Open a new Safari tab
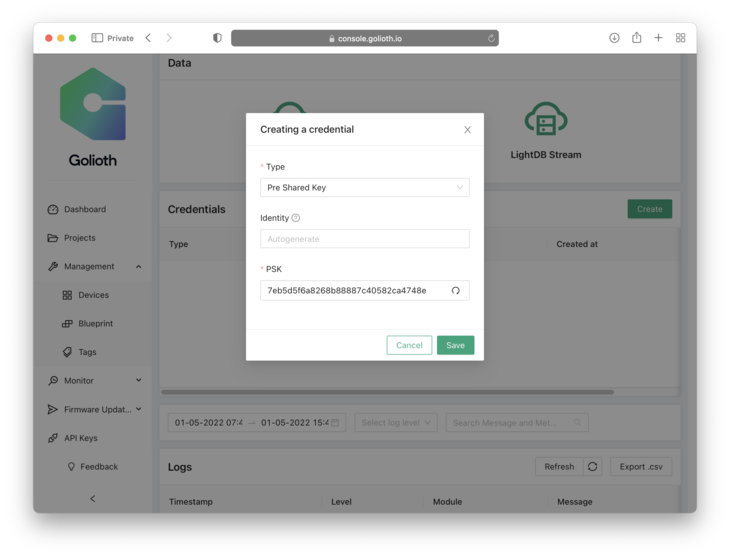 pos(658,38)
